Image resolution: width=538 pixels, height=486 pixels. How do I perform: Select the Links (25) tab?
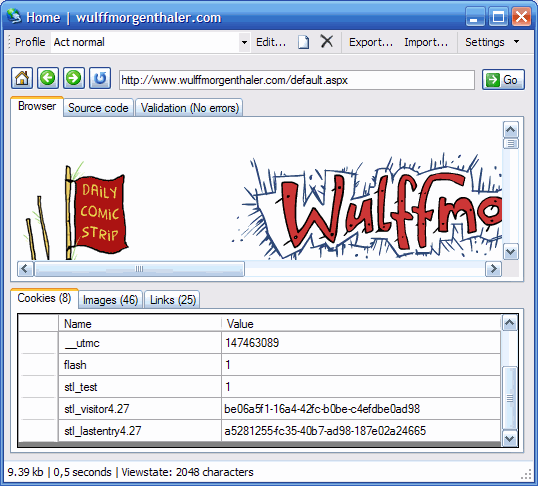[x=173, y=300]
